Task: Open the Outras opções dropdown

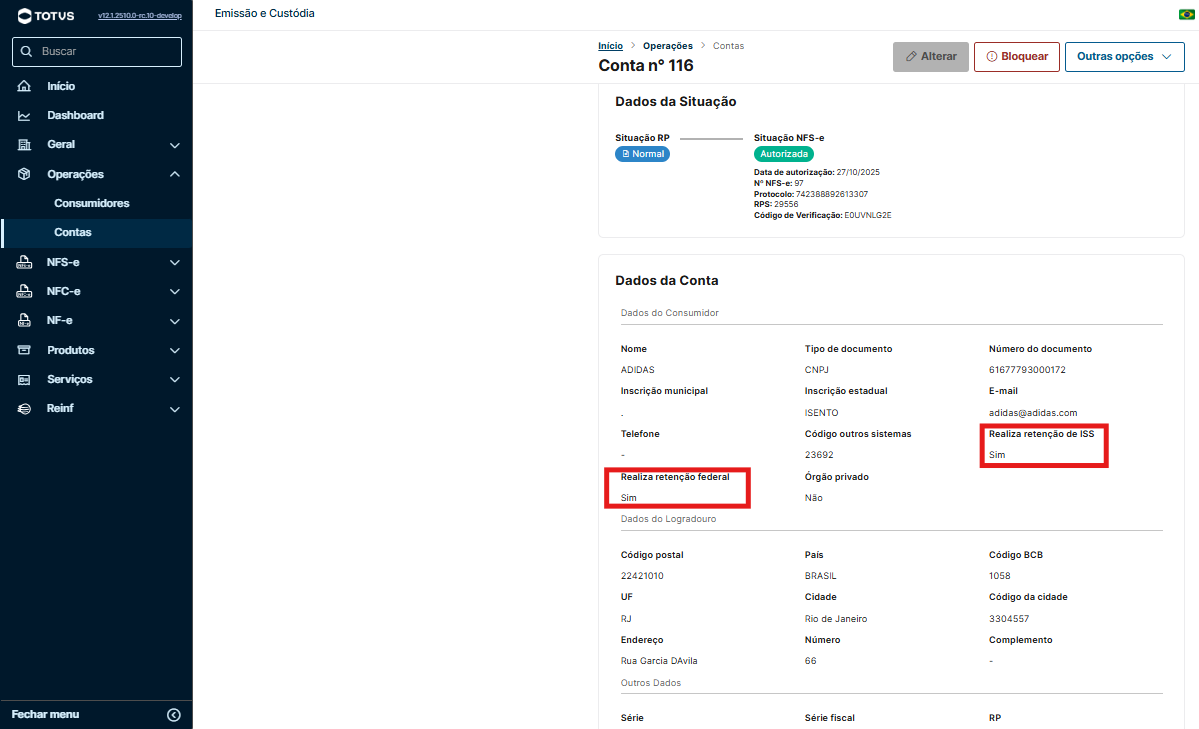Action: point(1124,57)
